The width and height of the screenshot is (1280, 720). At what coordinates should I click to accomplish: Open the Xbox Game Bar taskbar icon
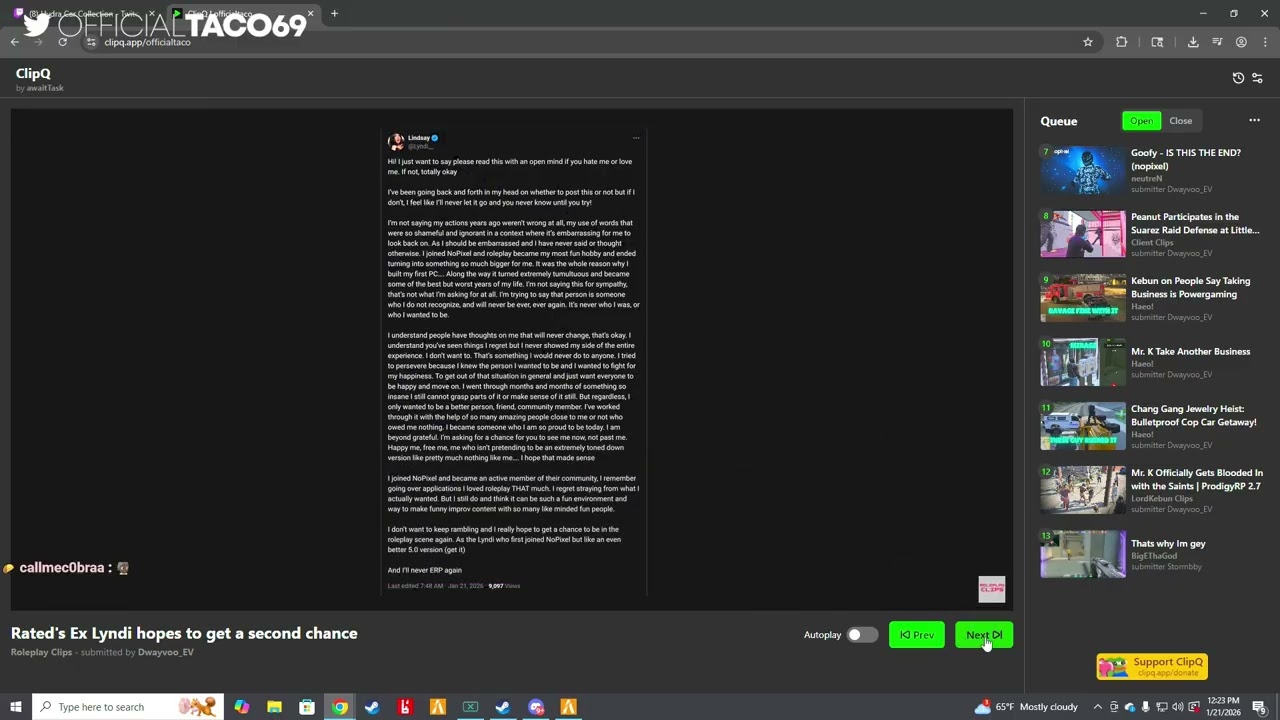tap(470, 707)
